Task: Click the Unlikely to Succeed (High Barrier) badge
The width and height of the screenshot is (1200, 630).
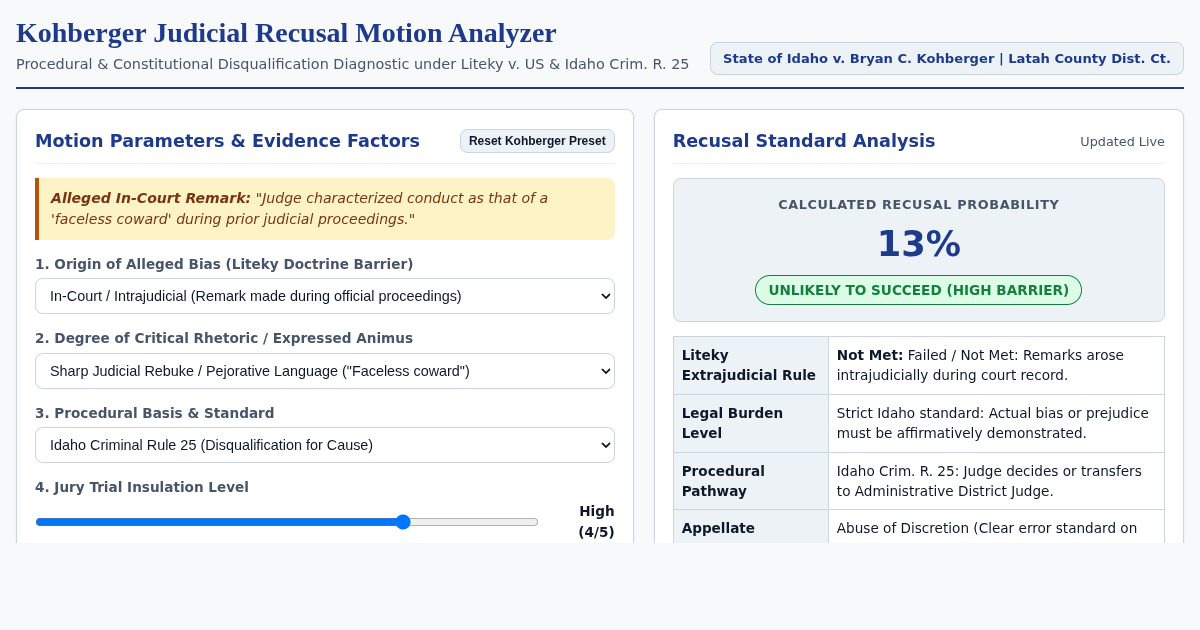Action: click(x=918, y=290)
